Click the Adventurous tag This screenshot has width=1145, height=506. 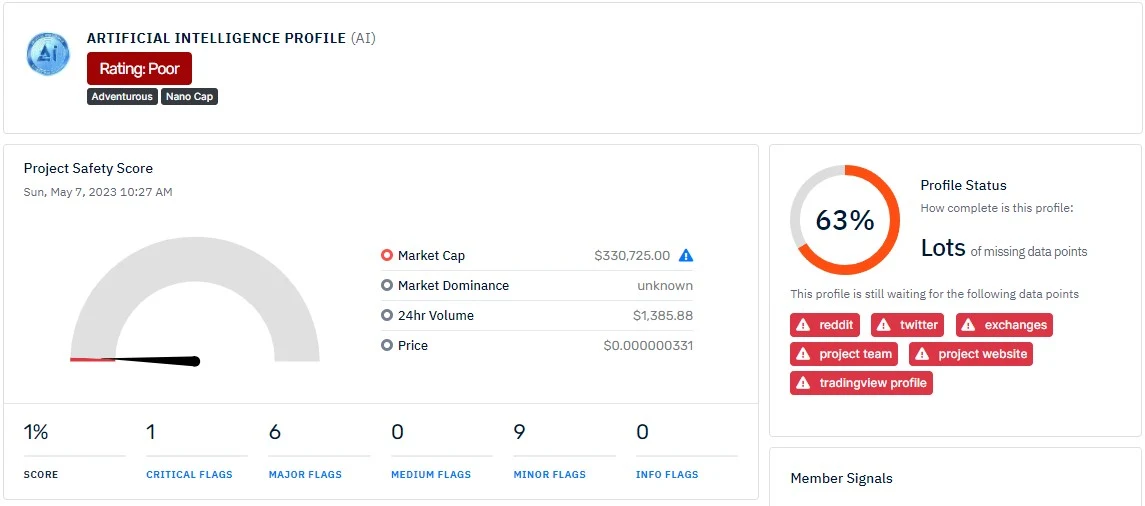pyautogui.click(x=122, y=96)
